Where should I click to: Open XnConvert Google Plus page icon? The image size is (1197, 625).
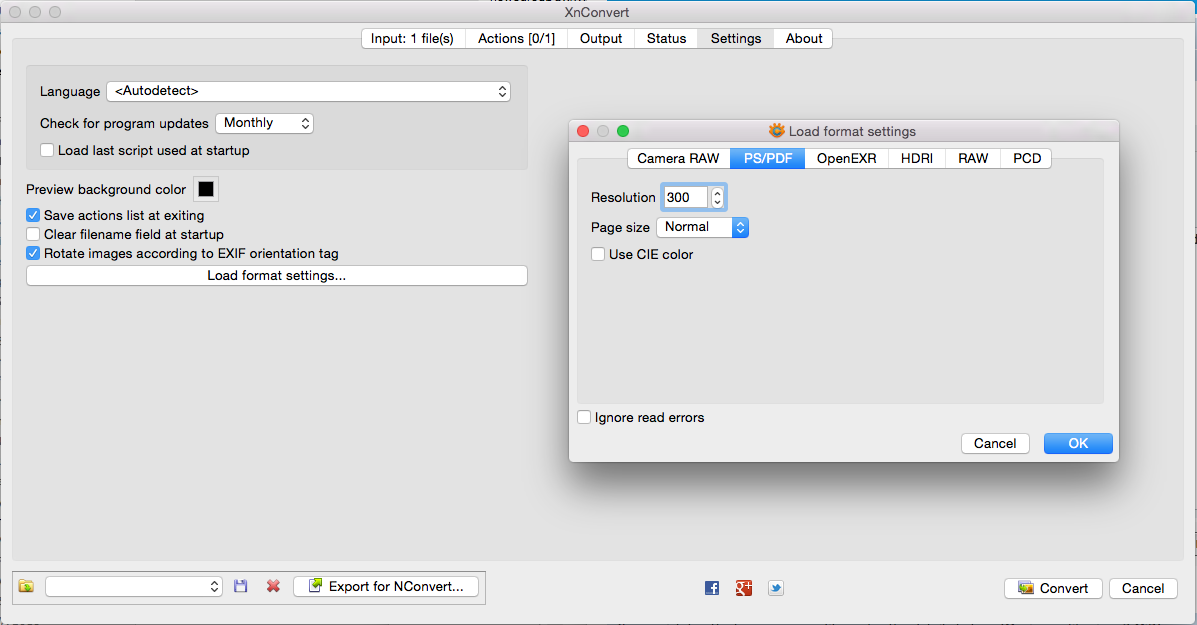[744, 588]
